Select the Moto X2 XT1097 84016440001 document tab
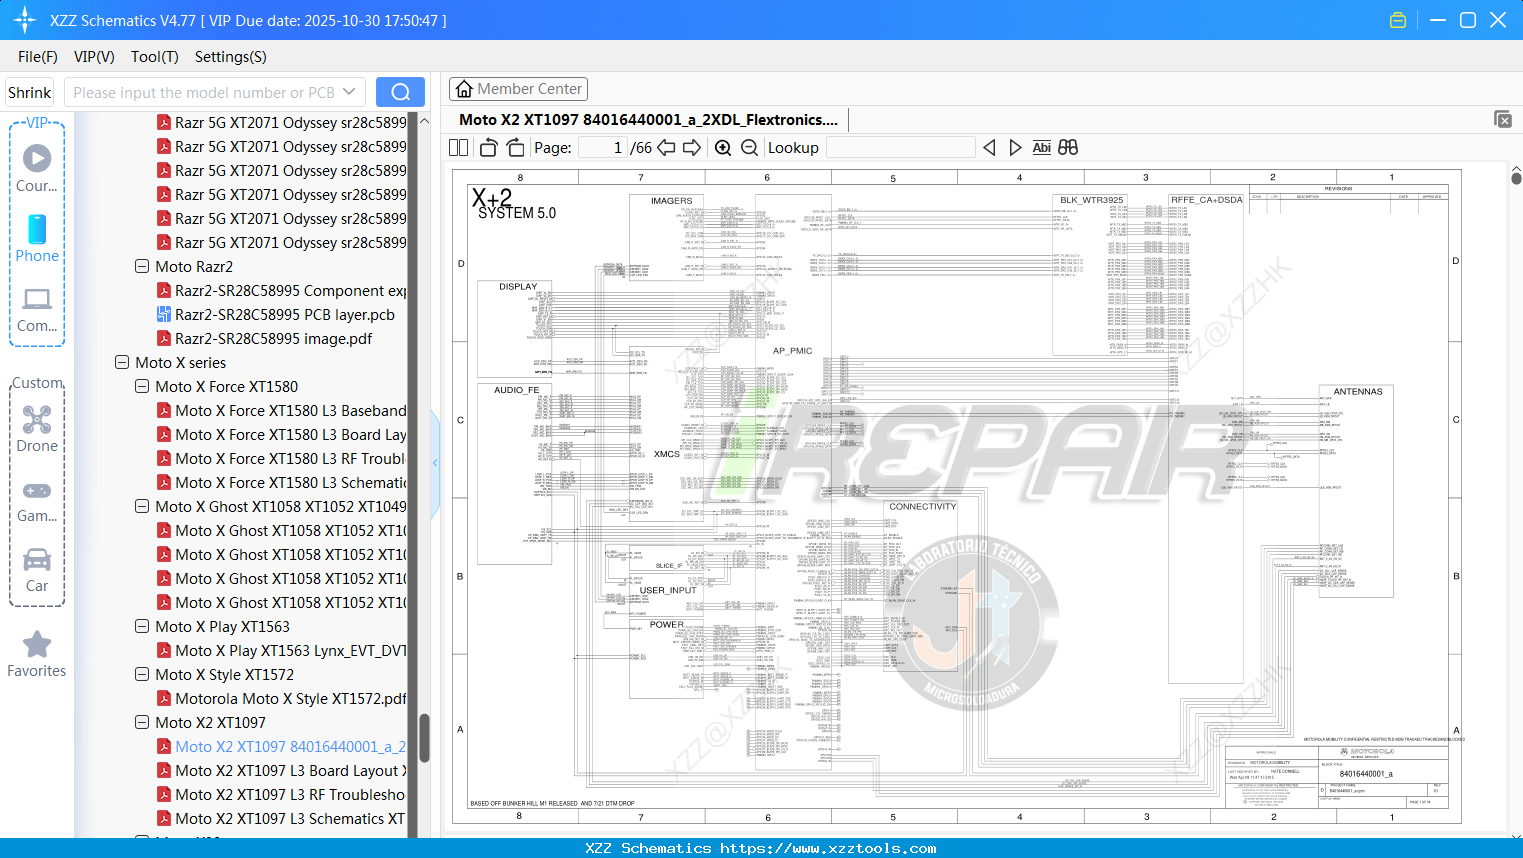The height and width of the screenshot is (858, 1523). pos(648,119)
